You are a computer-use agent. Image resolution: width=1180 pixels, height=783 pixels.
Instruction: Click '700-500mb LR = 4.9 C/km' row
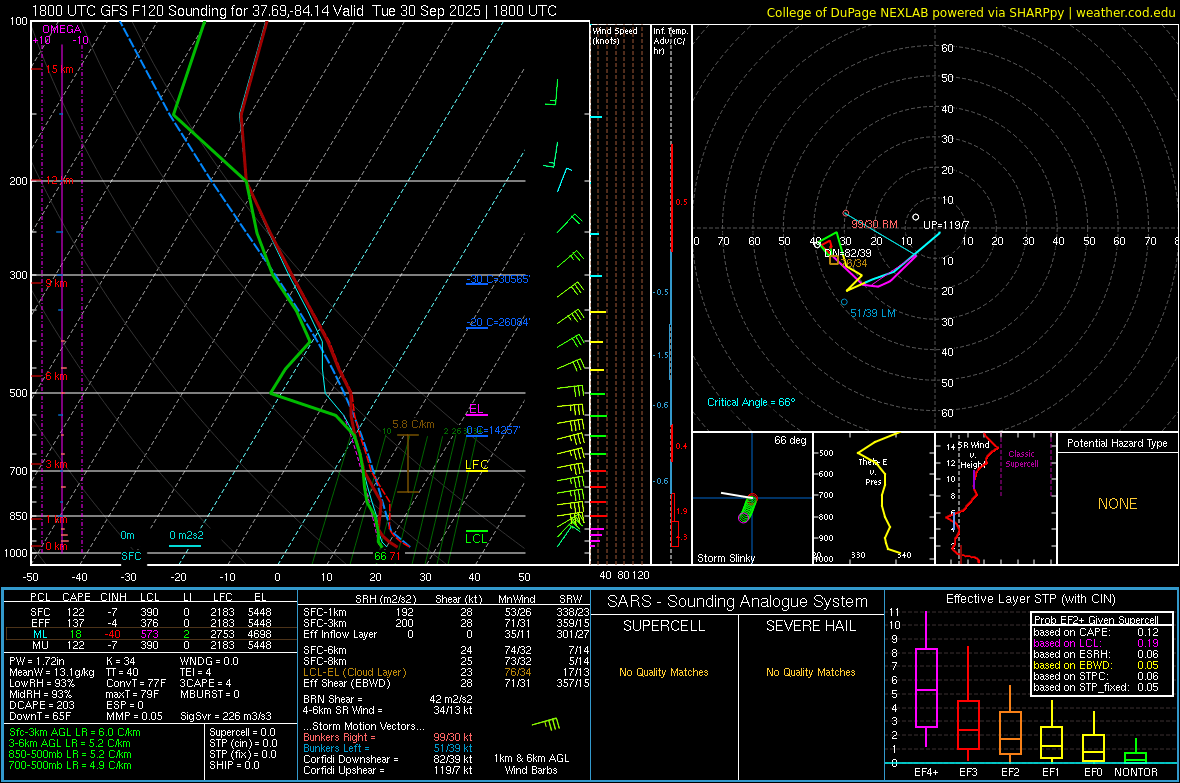(x=70, y=765)
